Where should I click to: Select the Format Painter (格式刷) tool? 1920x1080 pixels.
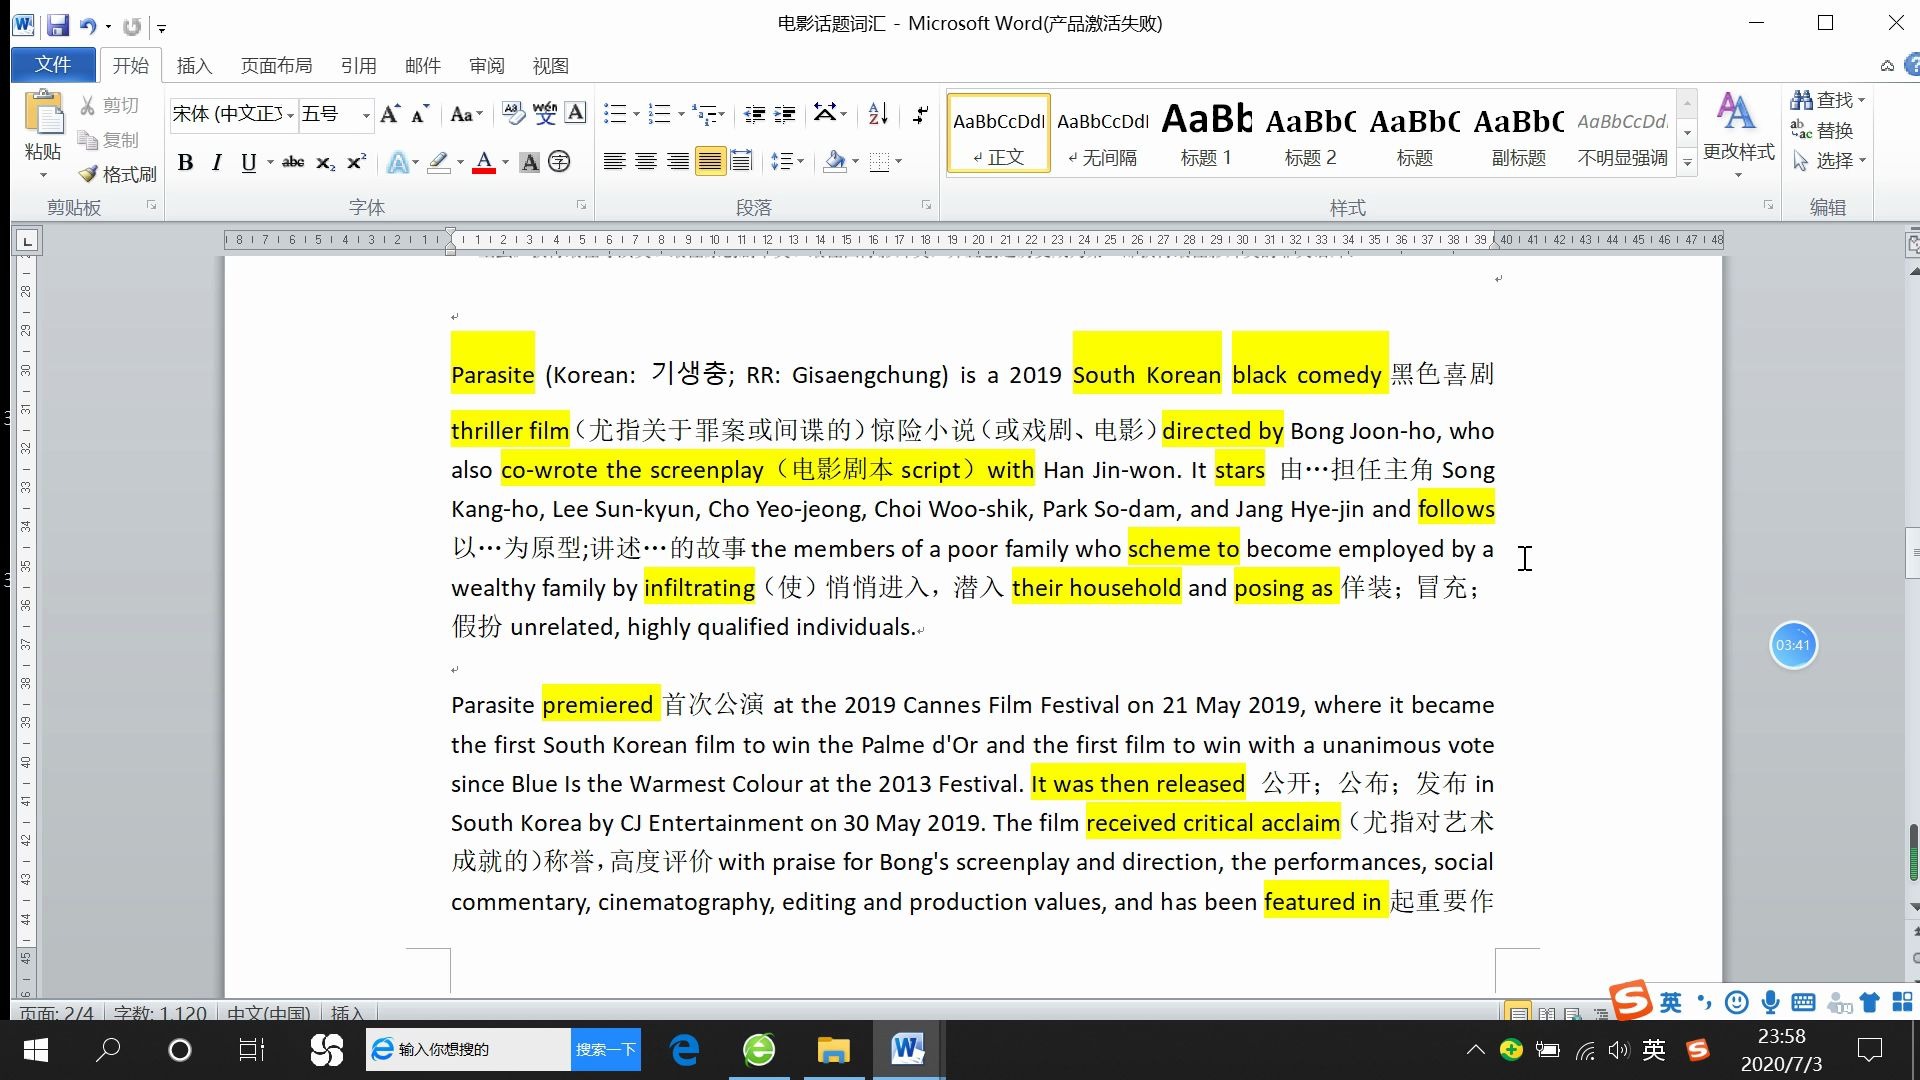tap(118, 174)
